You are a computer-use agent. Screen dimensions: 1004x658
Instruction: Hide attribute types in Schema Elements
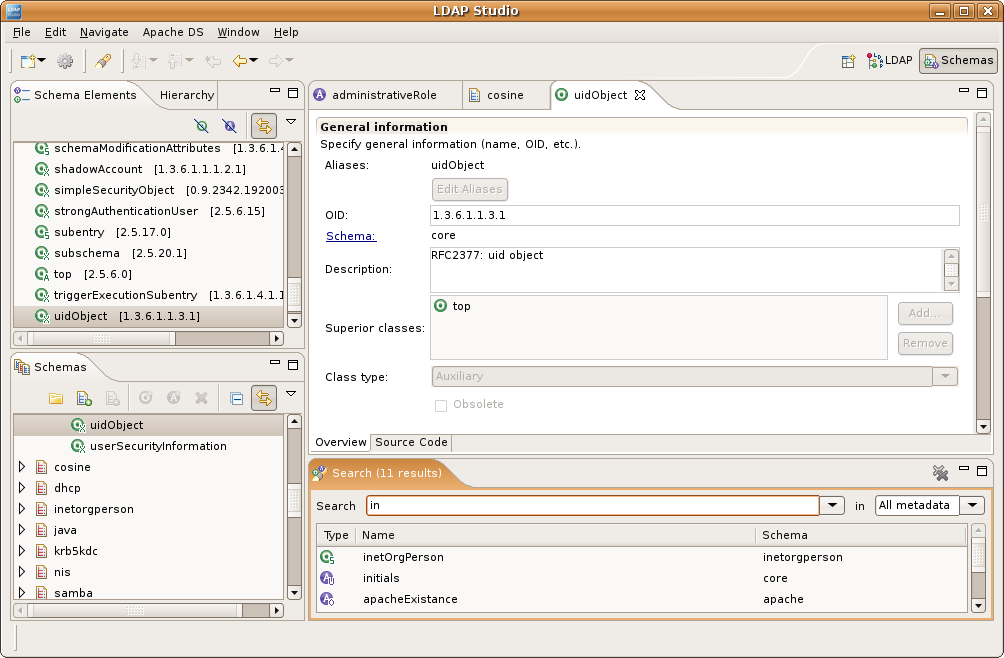(x=229, y=126)
